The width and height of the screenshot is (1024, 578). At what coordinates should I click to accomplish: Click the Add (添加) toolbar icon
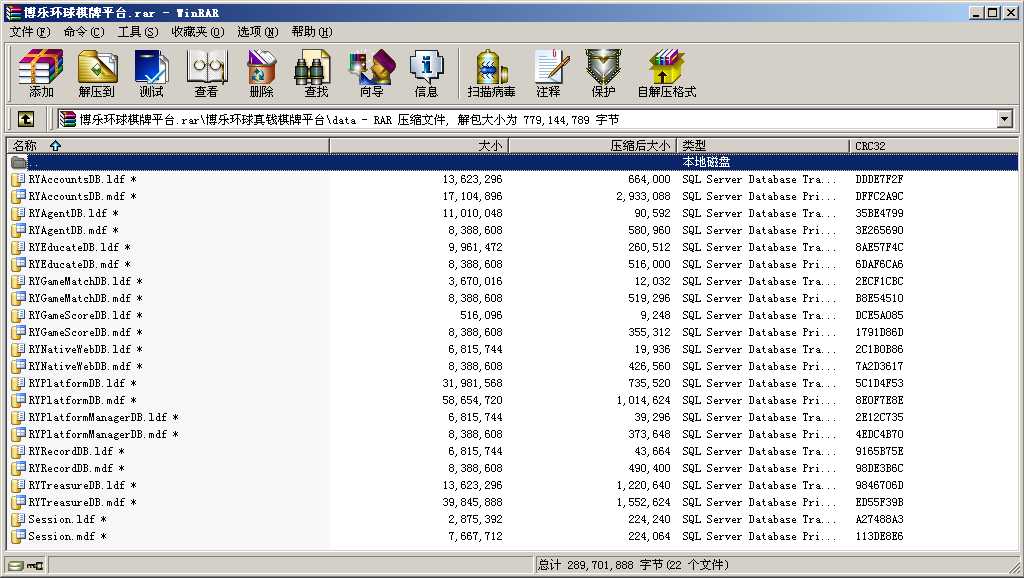tap(40, 73)
